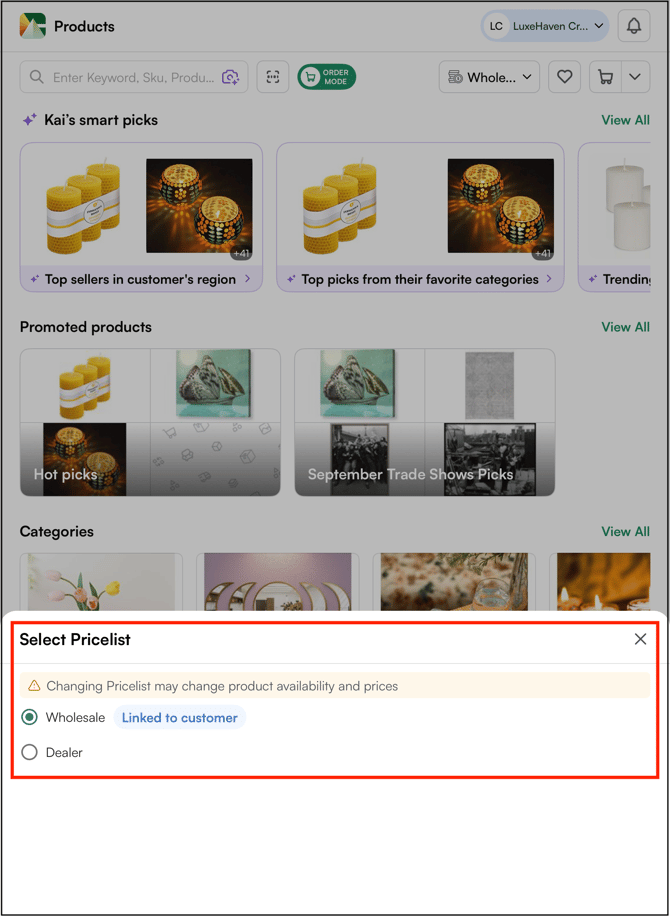Screen dimensions: 670x917
Task: Open the barcode scanner icon
Action: 272,77
